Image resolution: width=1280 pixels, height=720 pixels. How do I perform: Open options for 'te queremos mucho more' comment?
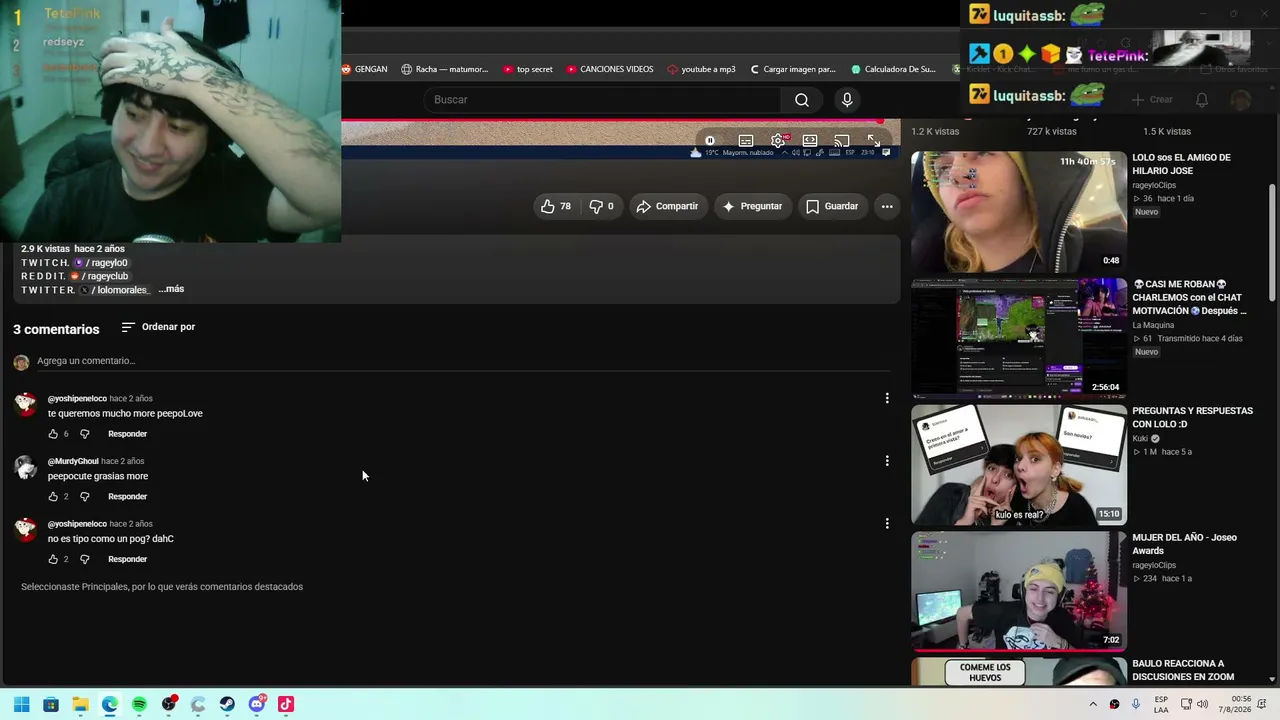click(x=887, y=398)
